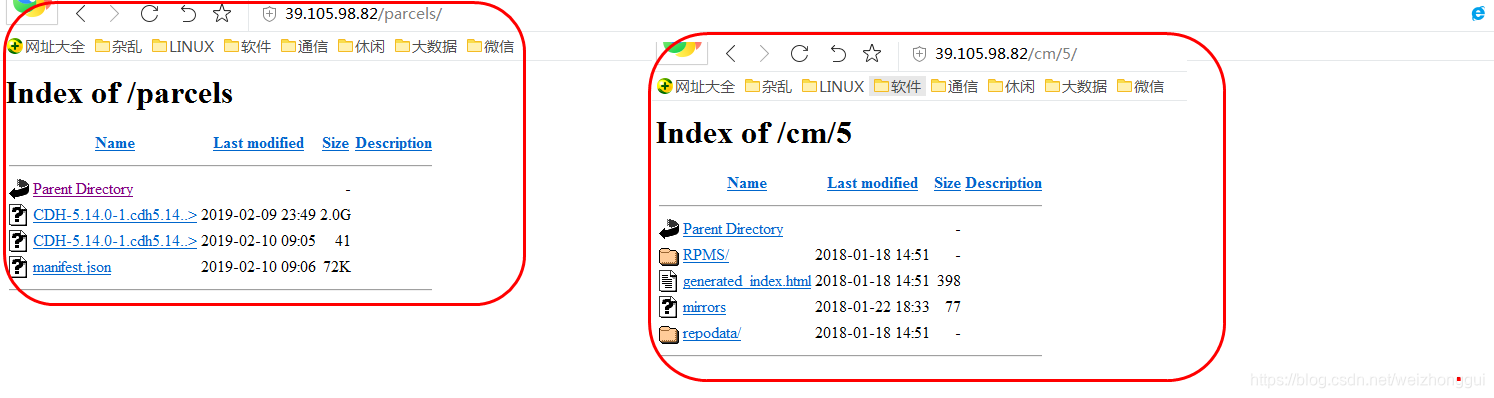Viewport: 1494px width, 398px height.
Task: Sort parcels listing by Size
Action: click(x=335, y=143)
